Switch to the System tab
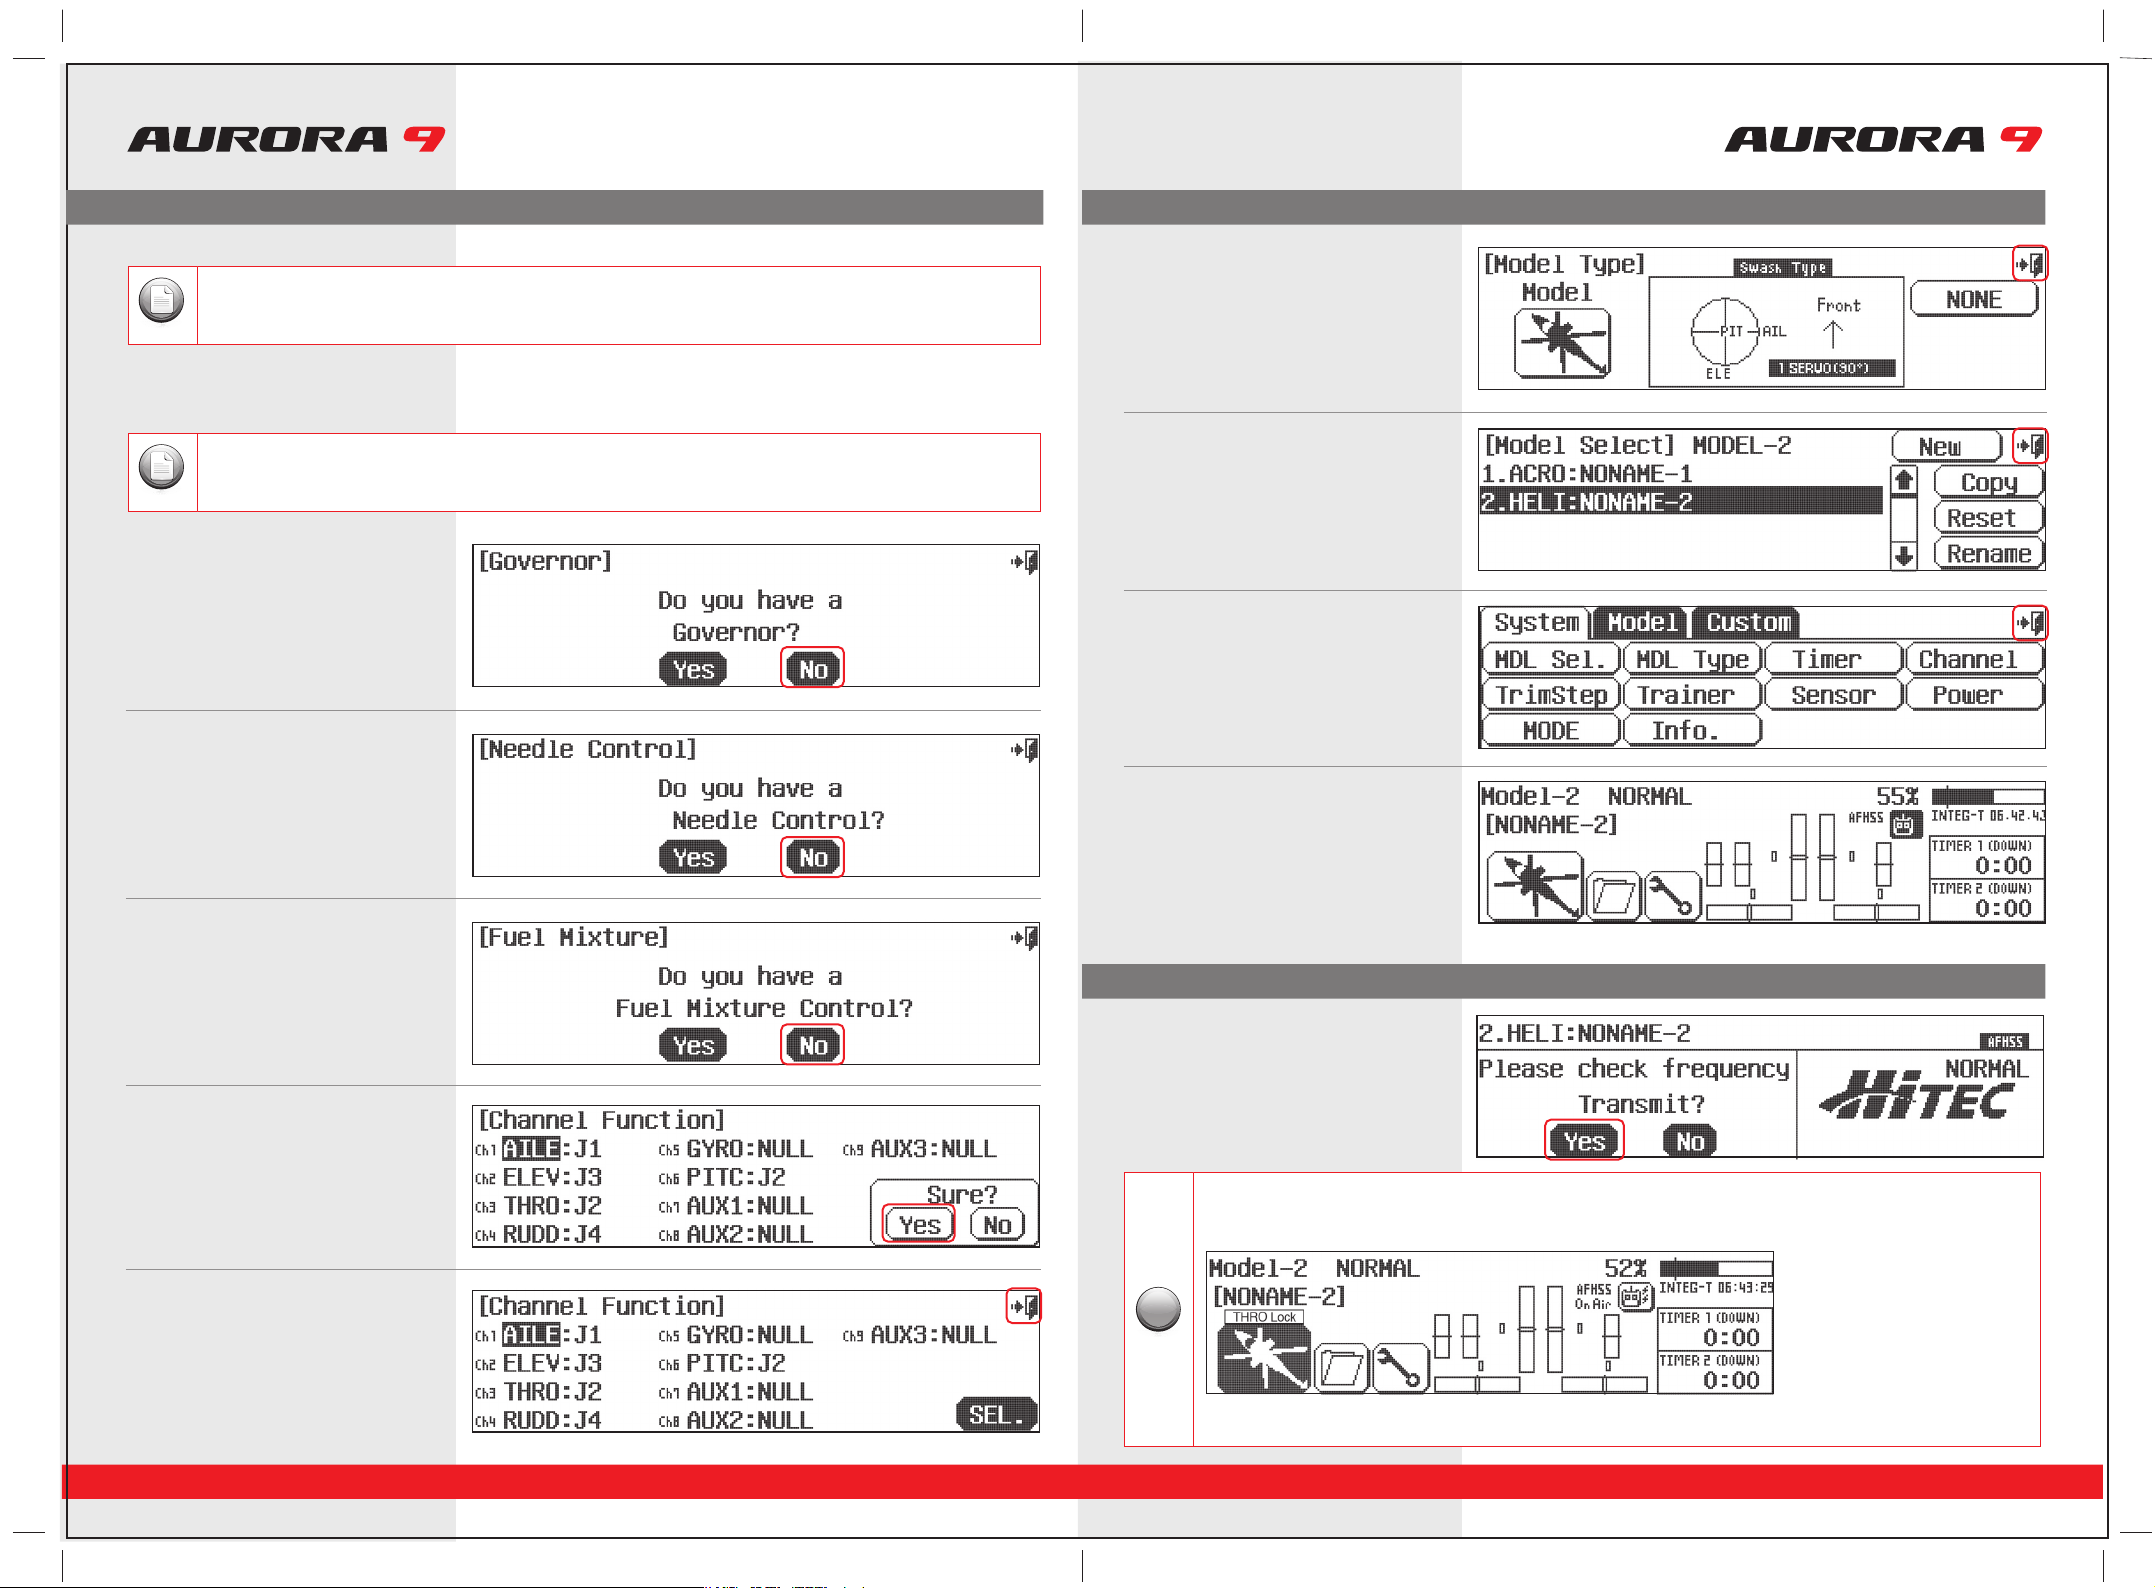This screenshot has width=2155, height=1588. [1536, 623]
